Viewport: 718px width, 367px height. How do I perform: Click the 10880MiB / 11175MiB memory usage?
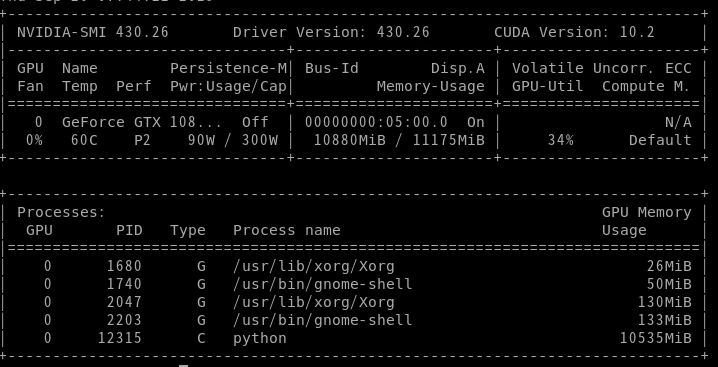pos(399,140)
